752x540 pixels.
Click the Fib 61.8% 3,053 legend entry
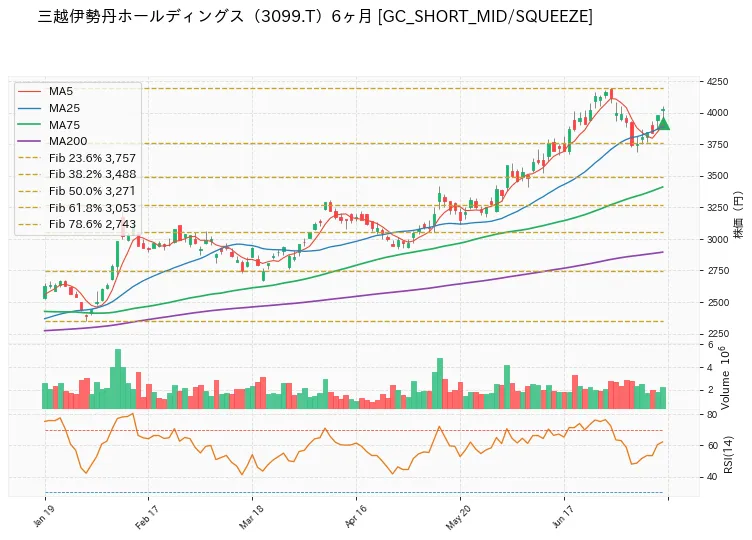77,208
